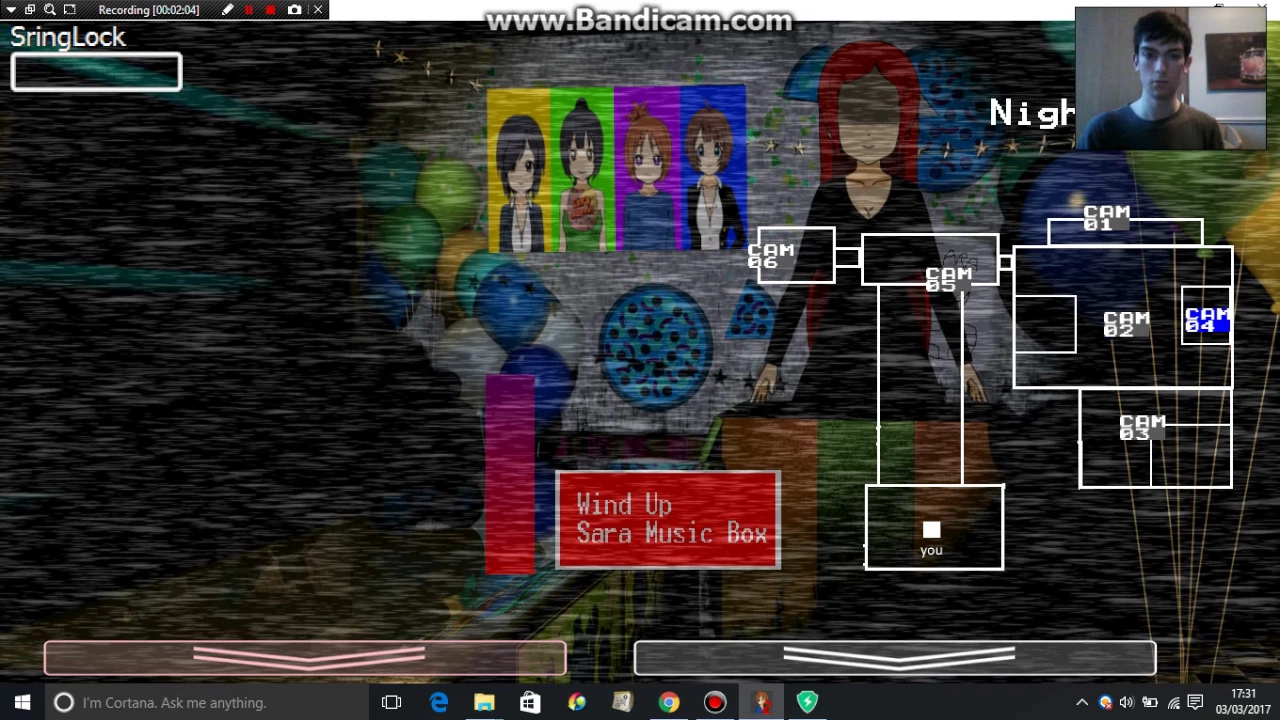Open Microsoft Store from the taskbar

530,702
